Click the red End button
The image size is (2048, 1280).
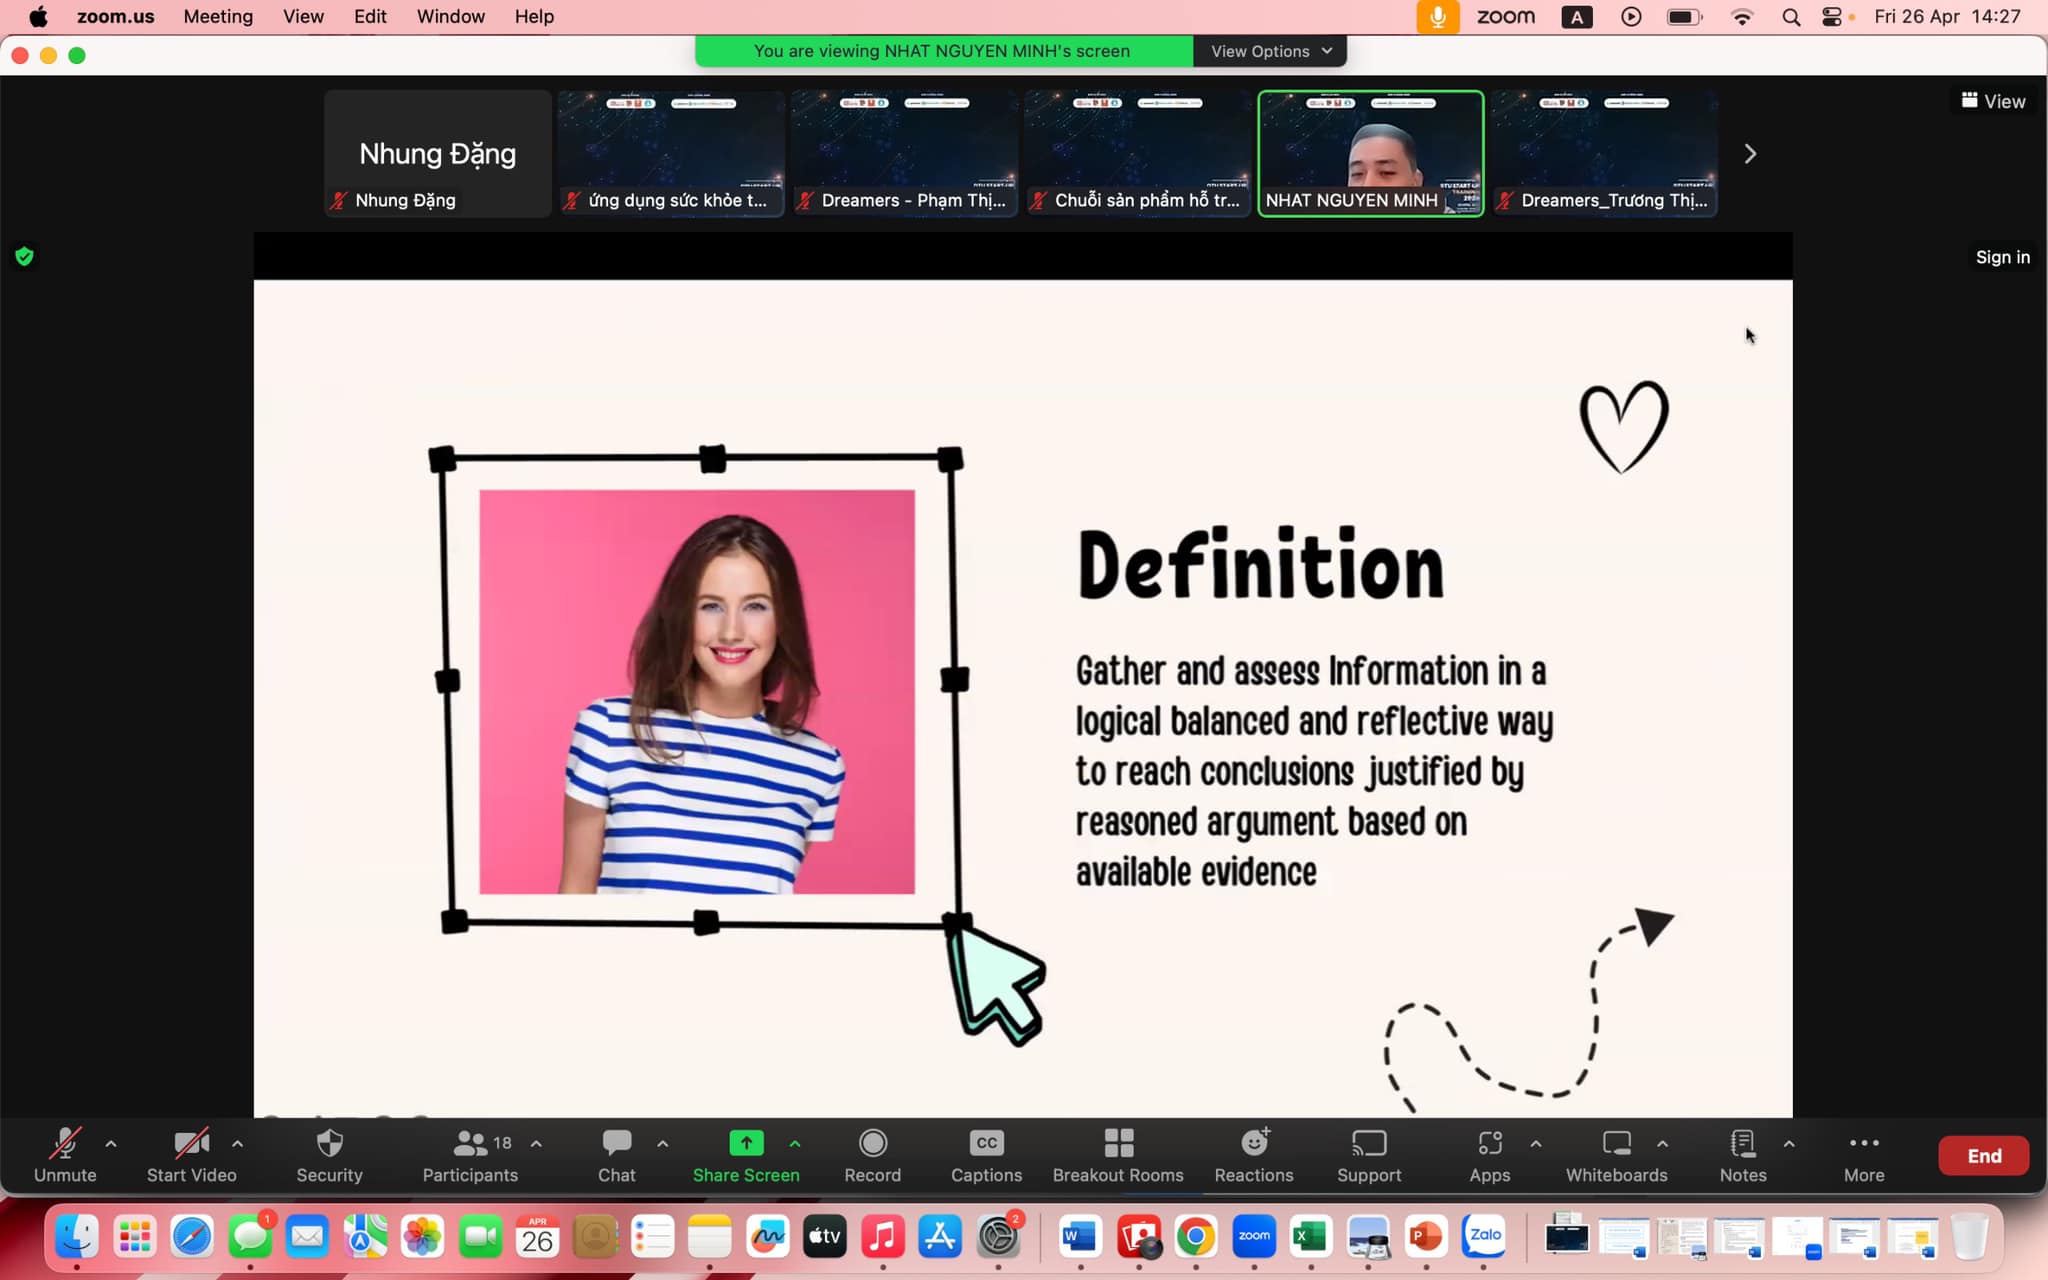[x=1984, y=1156]
